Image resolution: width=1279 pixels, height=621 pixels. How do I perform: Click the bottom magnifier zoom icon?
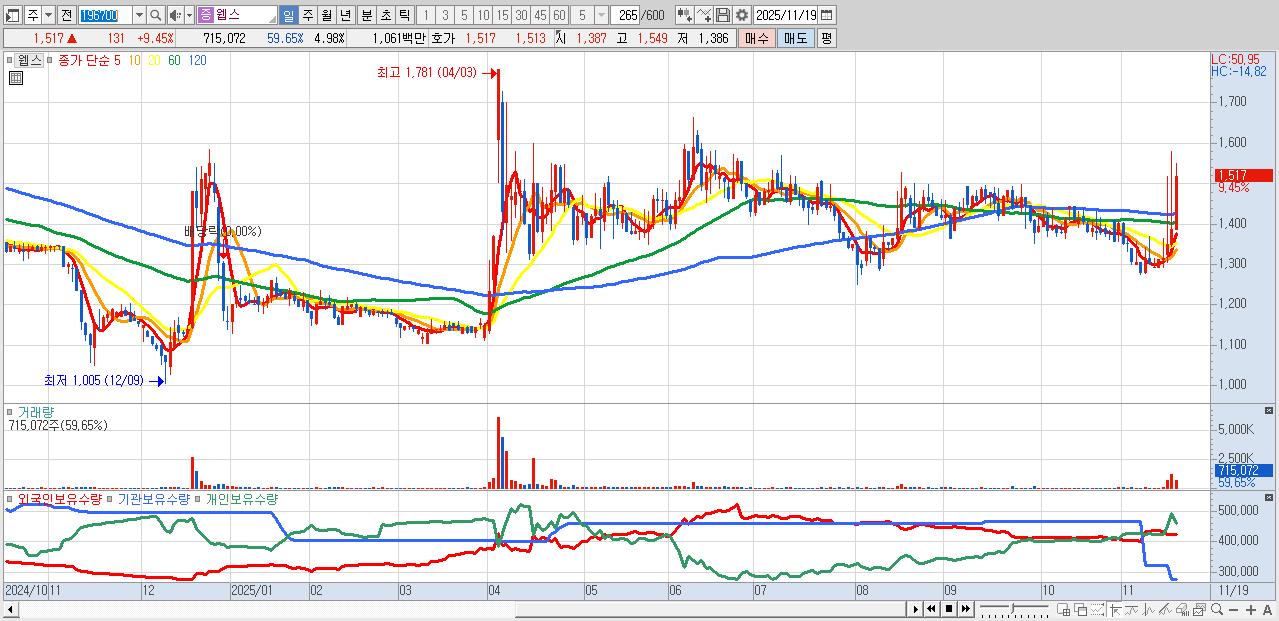coord(1216,609)
